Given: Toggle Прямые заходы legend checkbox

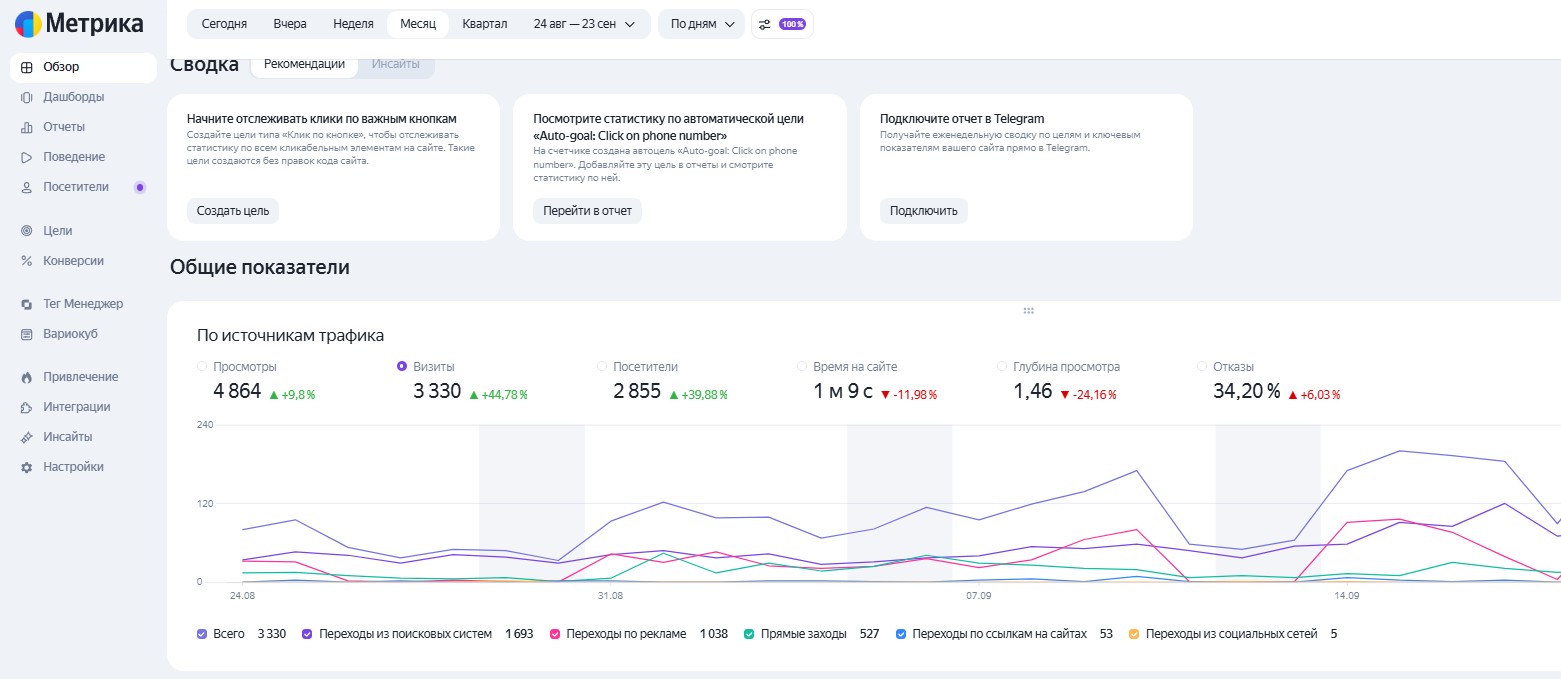Looking at the screenshot, I should pyautogui.click(x=749, y=634).
